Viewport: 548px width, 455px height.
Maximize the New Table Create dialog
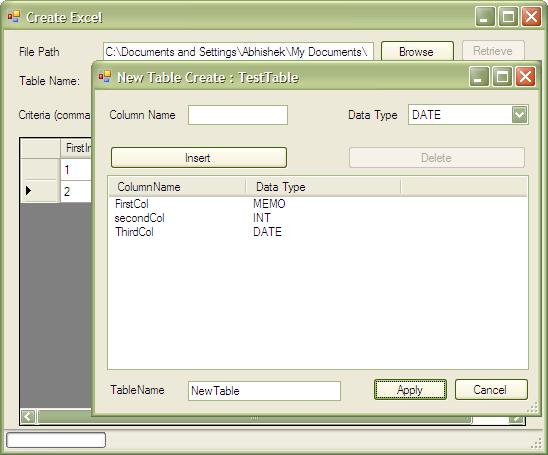coord(503,77)
